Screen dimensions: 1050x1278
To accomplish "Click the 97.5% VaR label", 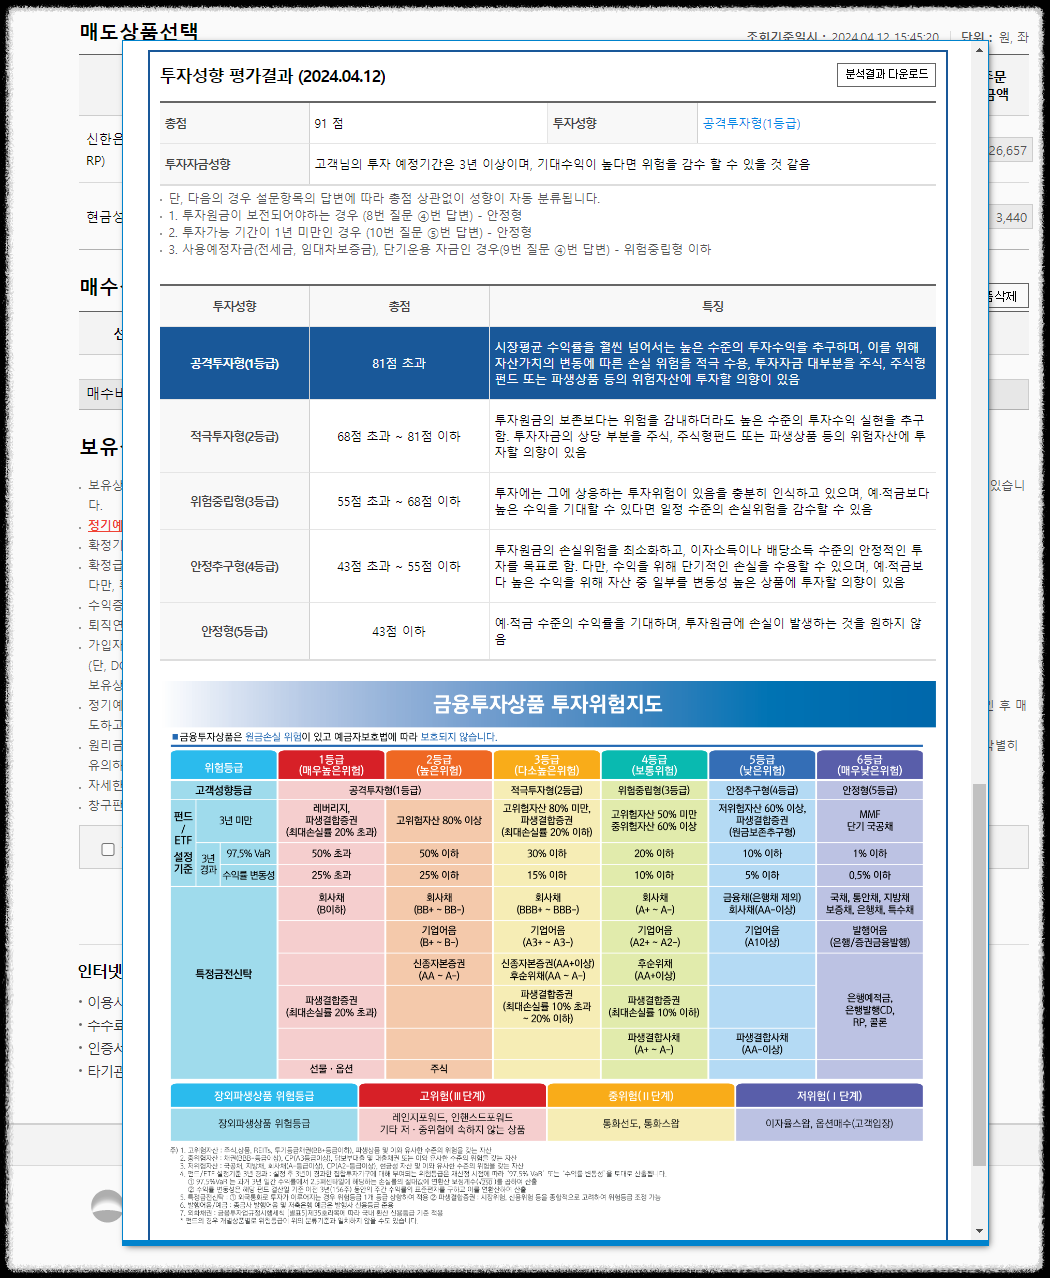I will click(248, 854).
